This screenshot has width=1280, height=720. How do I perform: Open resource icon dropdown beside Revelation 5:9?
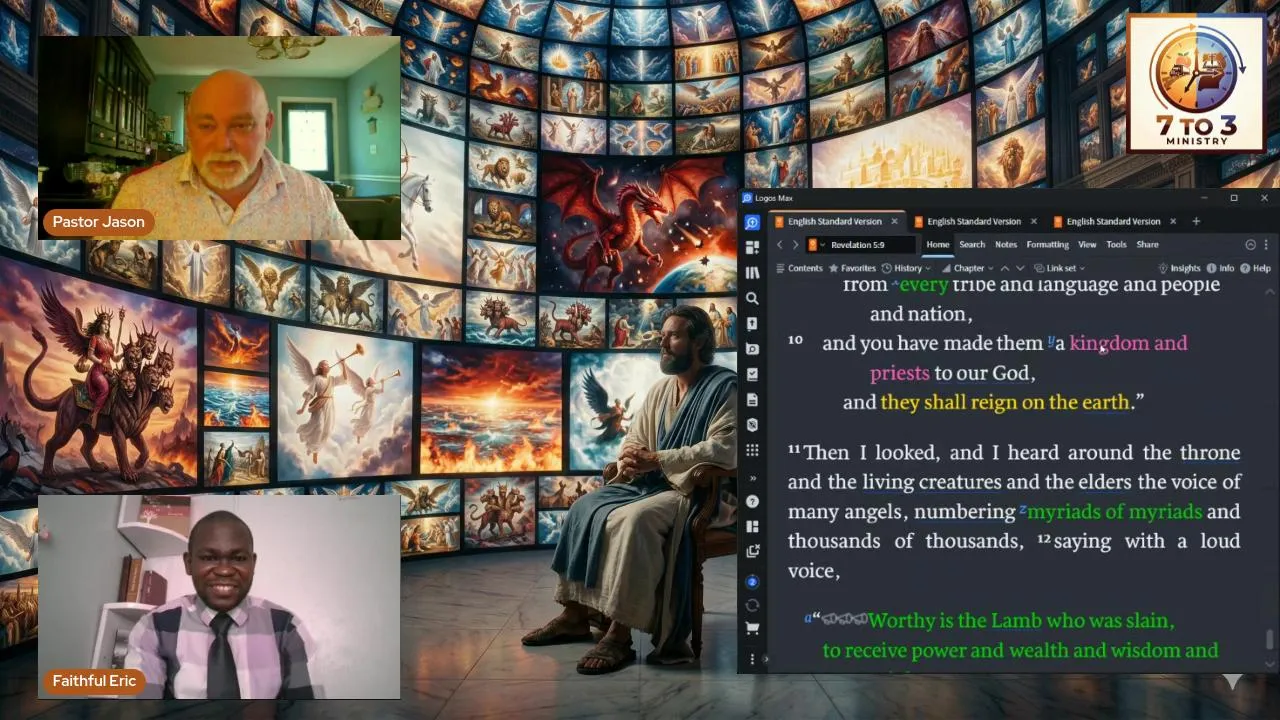coord(817,245)
